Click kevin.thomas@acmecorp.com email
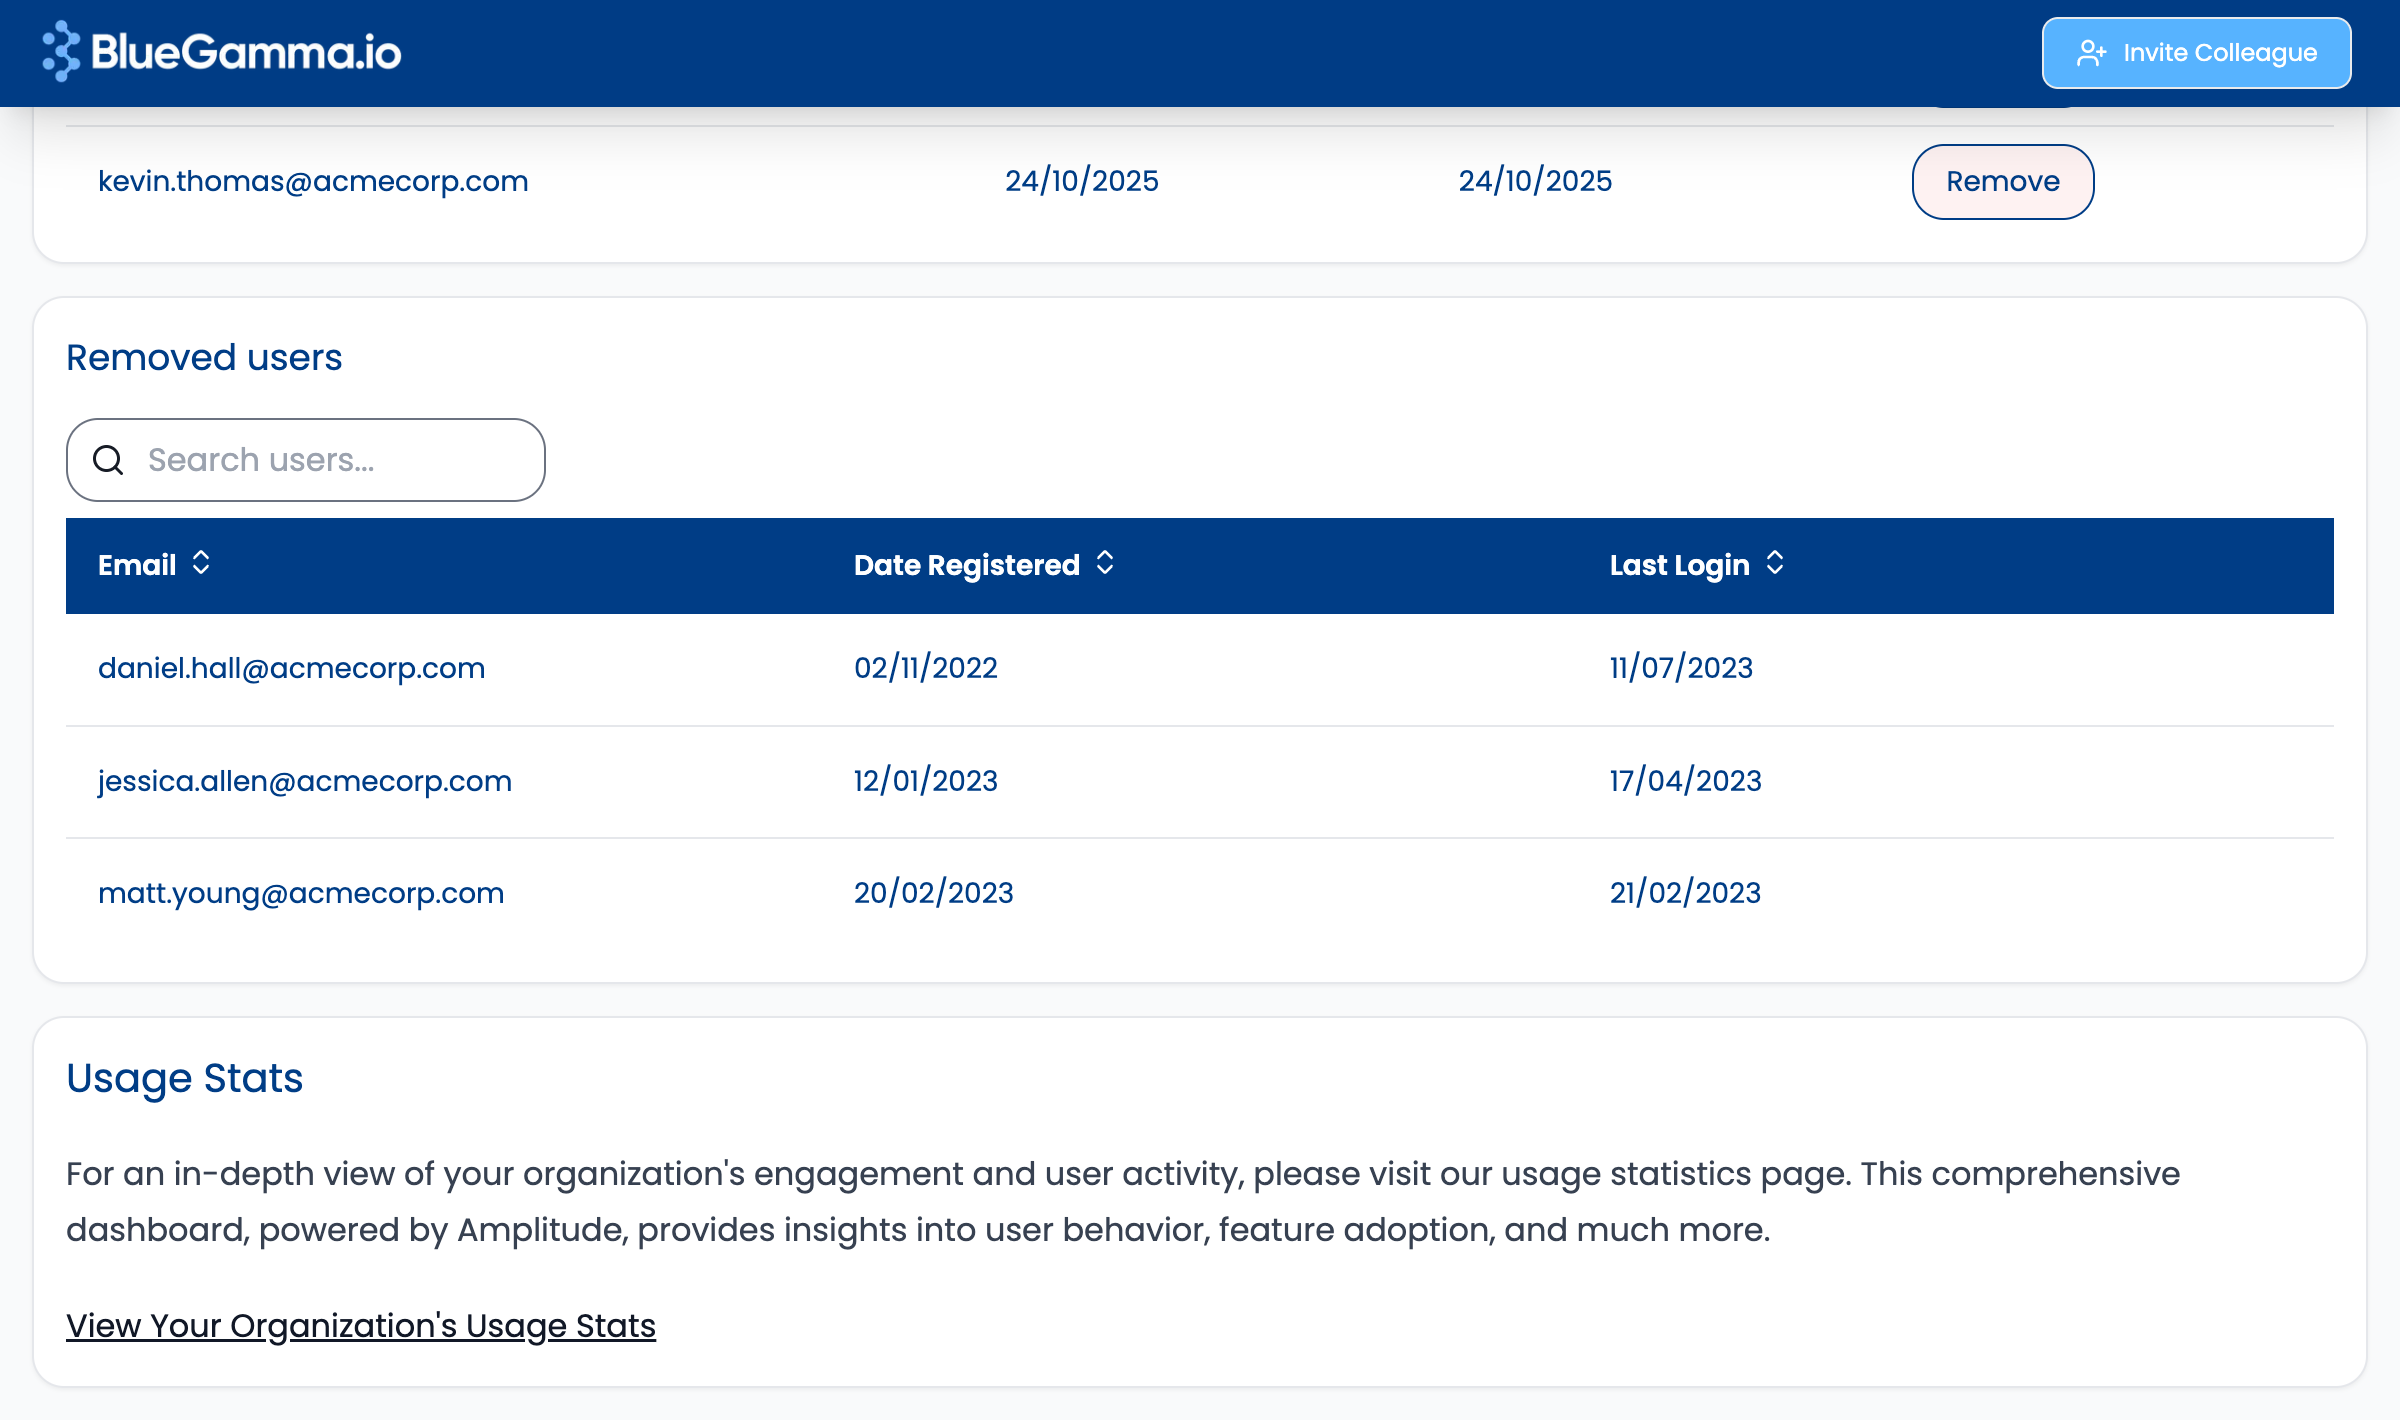 (313, 182)
